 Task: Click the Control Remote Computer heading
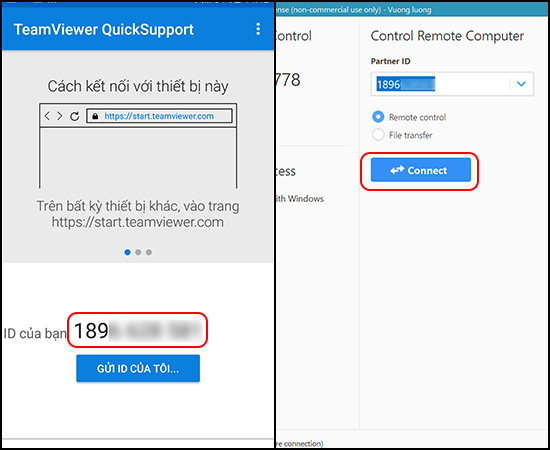(447, 36)
